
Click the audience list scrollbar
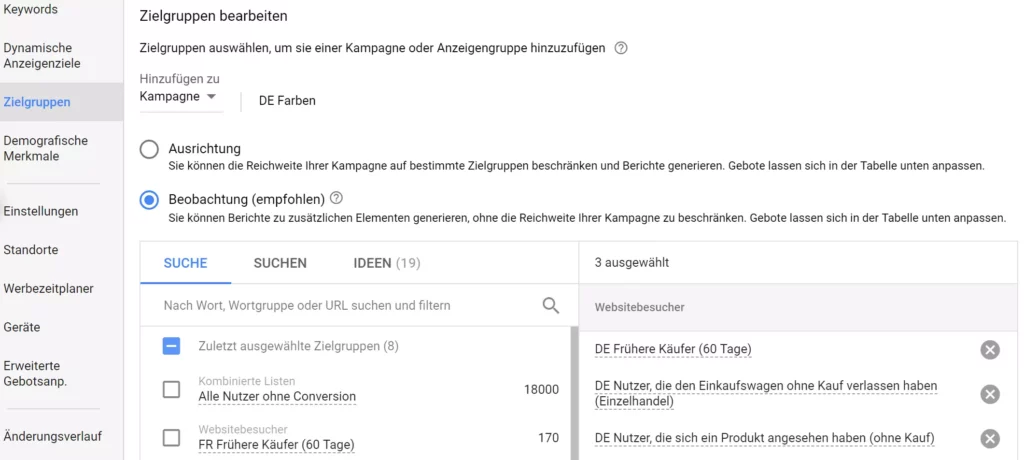573,392
